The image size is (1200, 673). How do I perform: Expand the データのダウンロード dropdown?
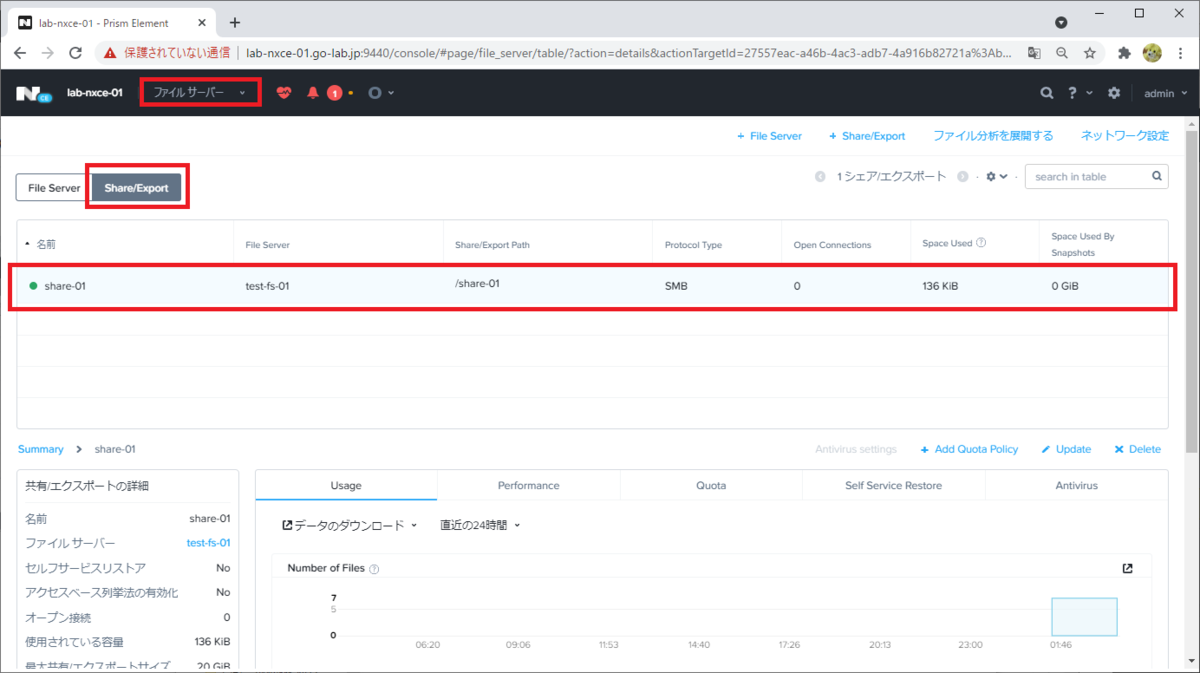350,525
